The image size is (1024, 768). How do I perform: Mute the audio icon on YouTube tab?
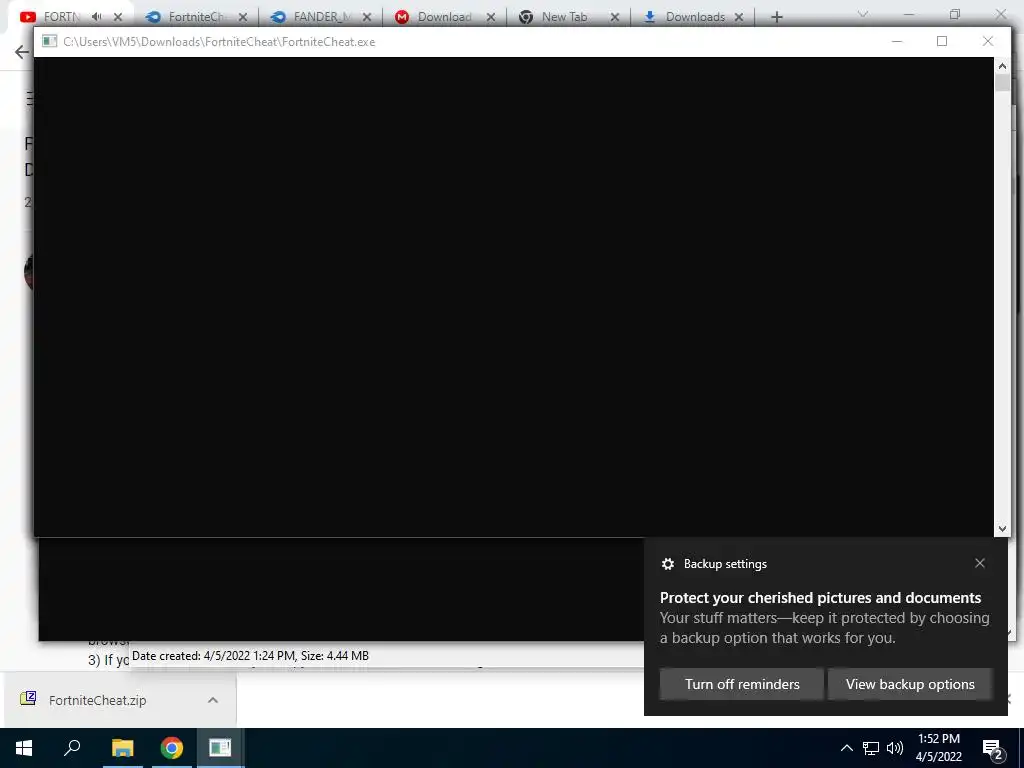tap(97, 17)
